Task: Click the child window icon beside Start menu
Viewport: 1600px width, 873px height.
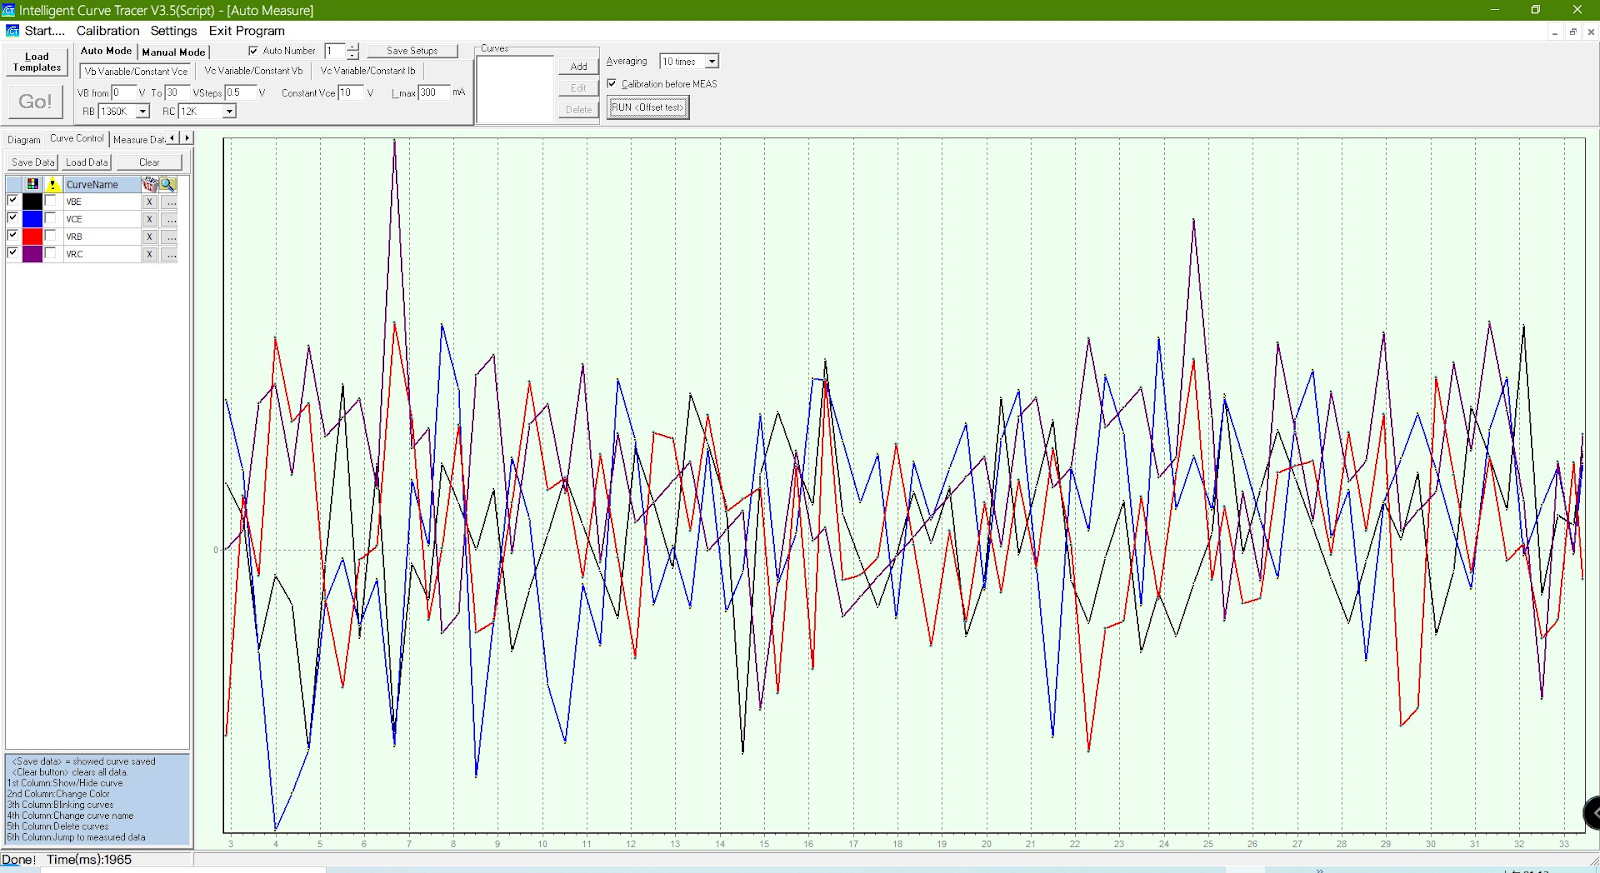Action: point(12,31)
